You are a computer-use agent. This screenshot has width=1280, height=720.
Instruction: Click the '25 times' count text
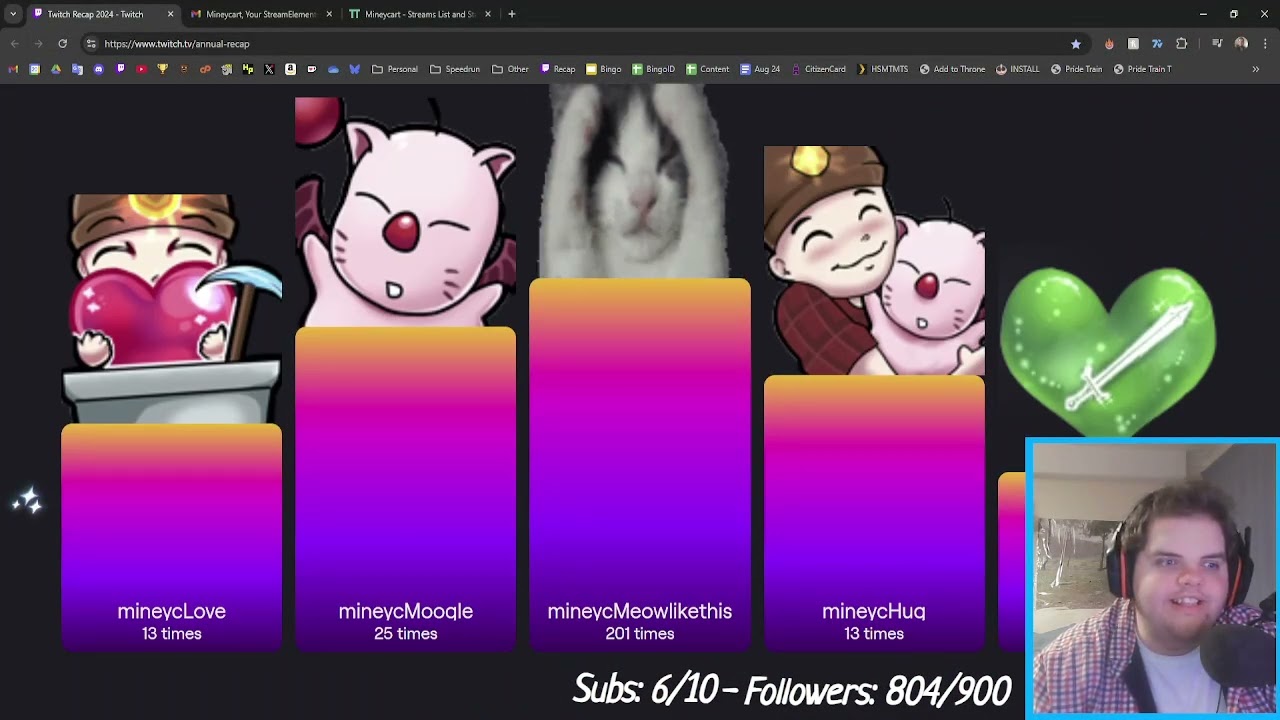(405, 634)
